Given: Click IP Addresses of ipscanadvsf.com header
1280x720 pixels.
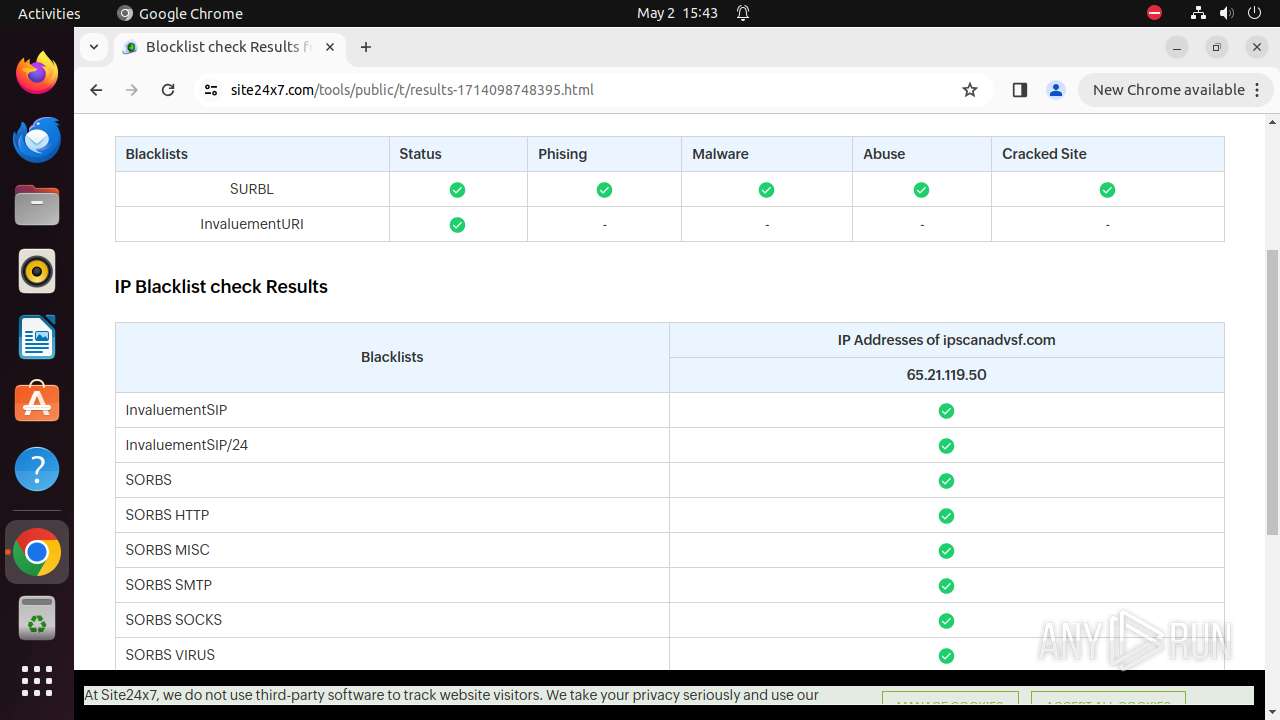Looking at the screenshot, I should [x=946, y=340].
